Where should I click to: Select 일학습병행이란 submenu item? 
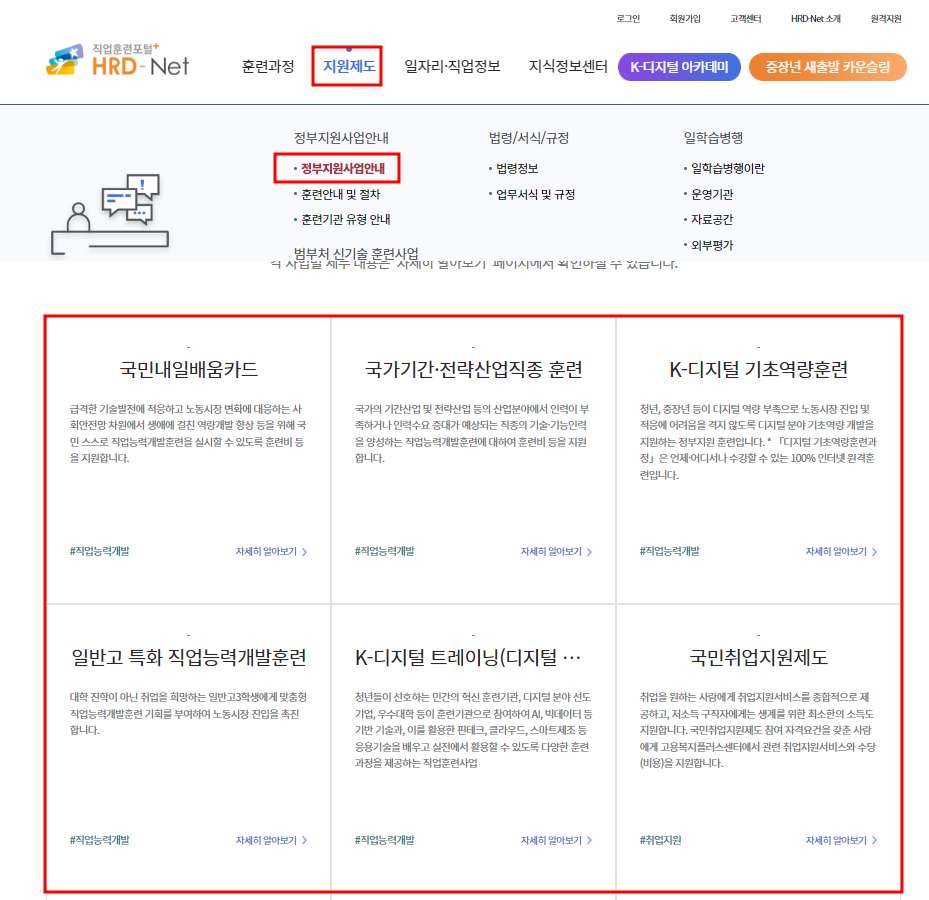(728, 168)
